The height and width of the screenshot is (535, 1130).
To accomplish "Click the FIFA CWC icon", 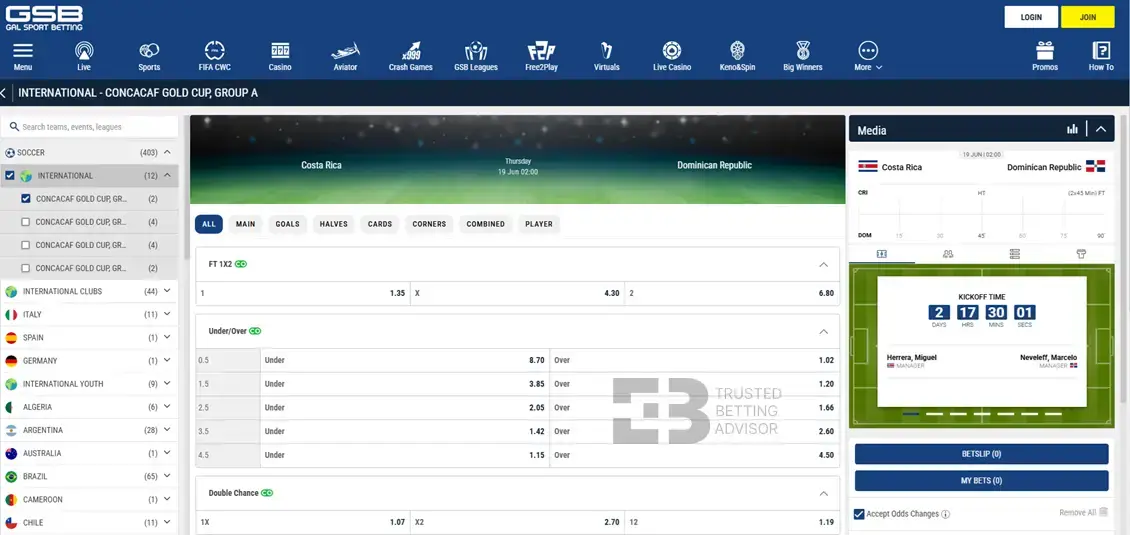I will tap(214, 51).
